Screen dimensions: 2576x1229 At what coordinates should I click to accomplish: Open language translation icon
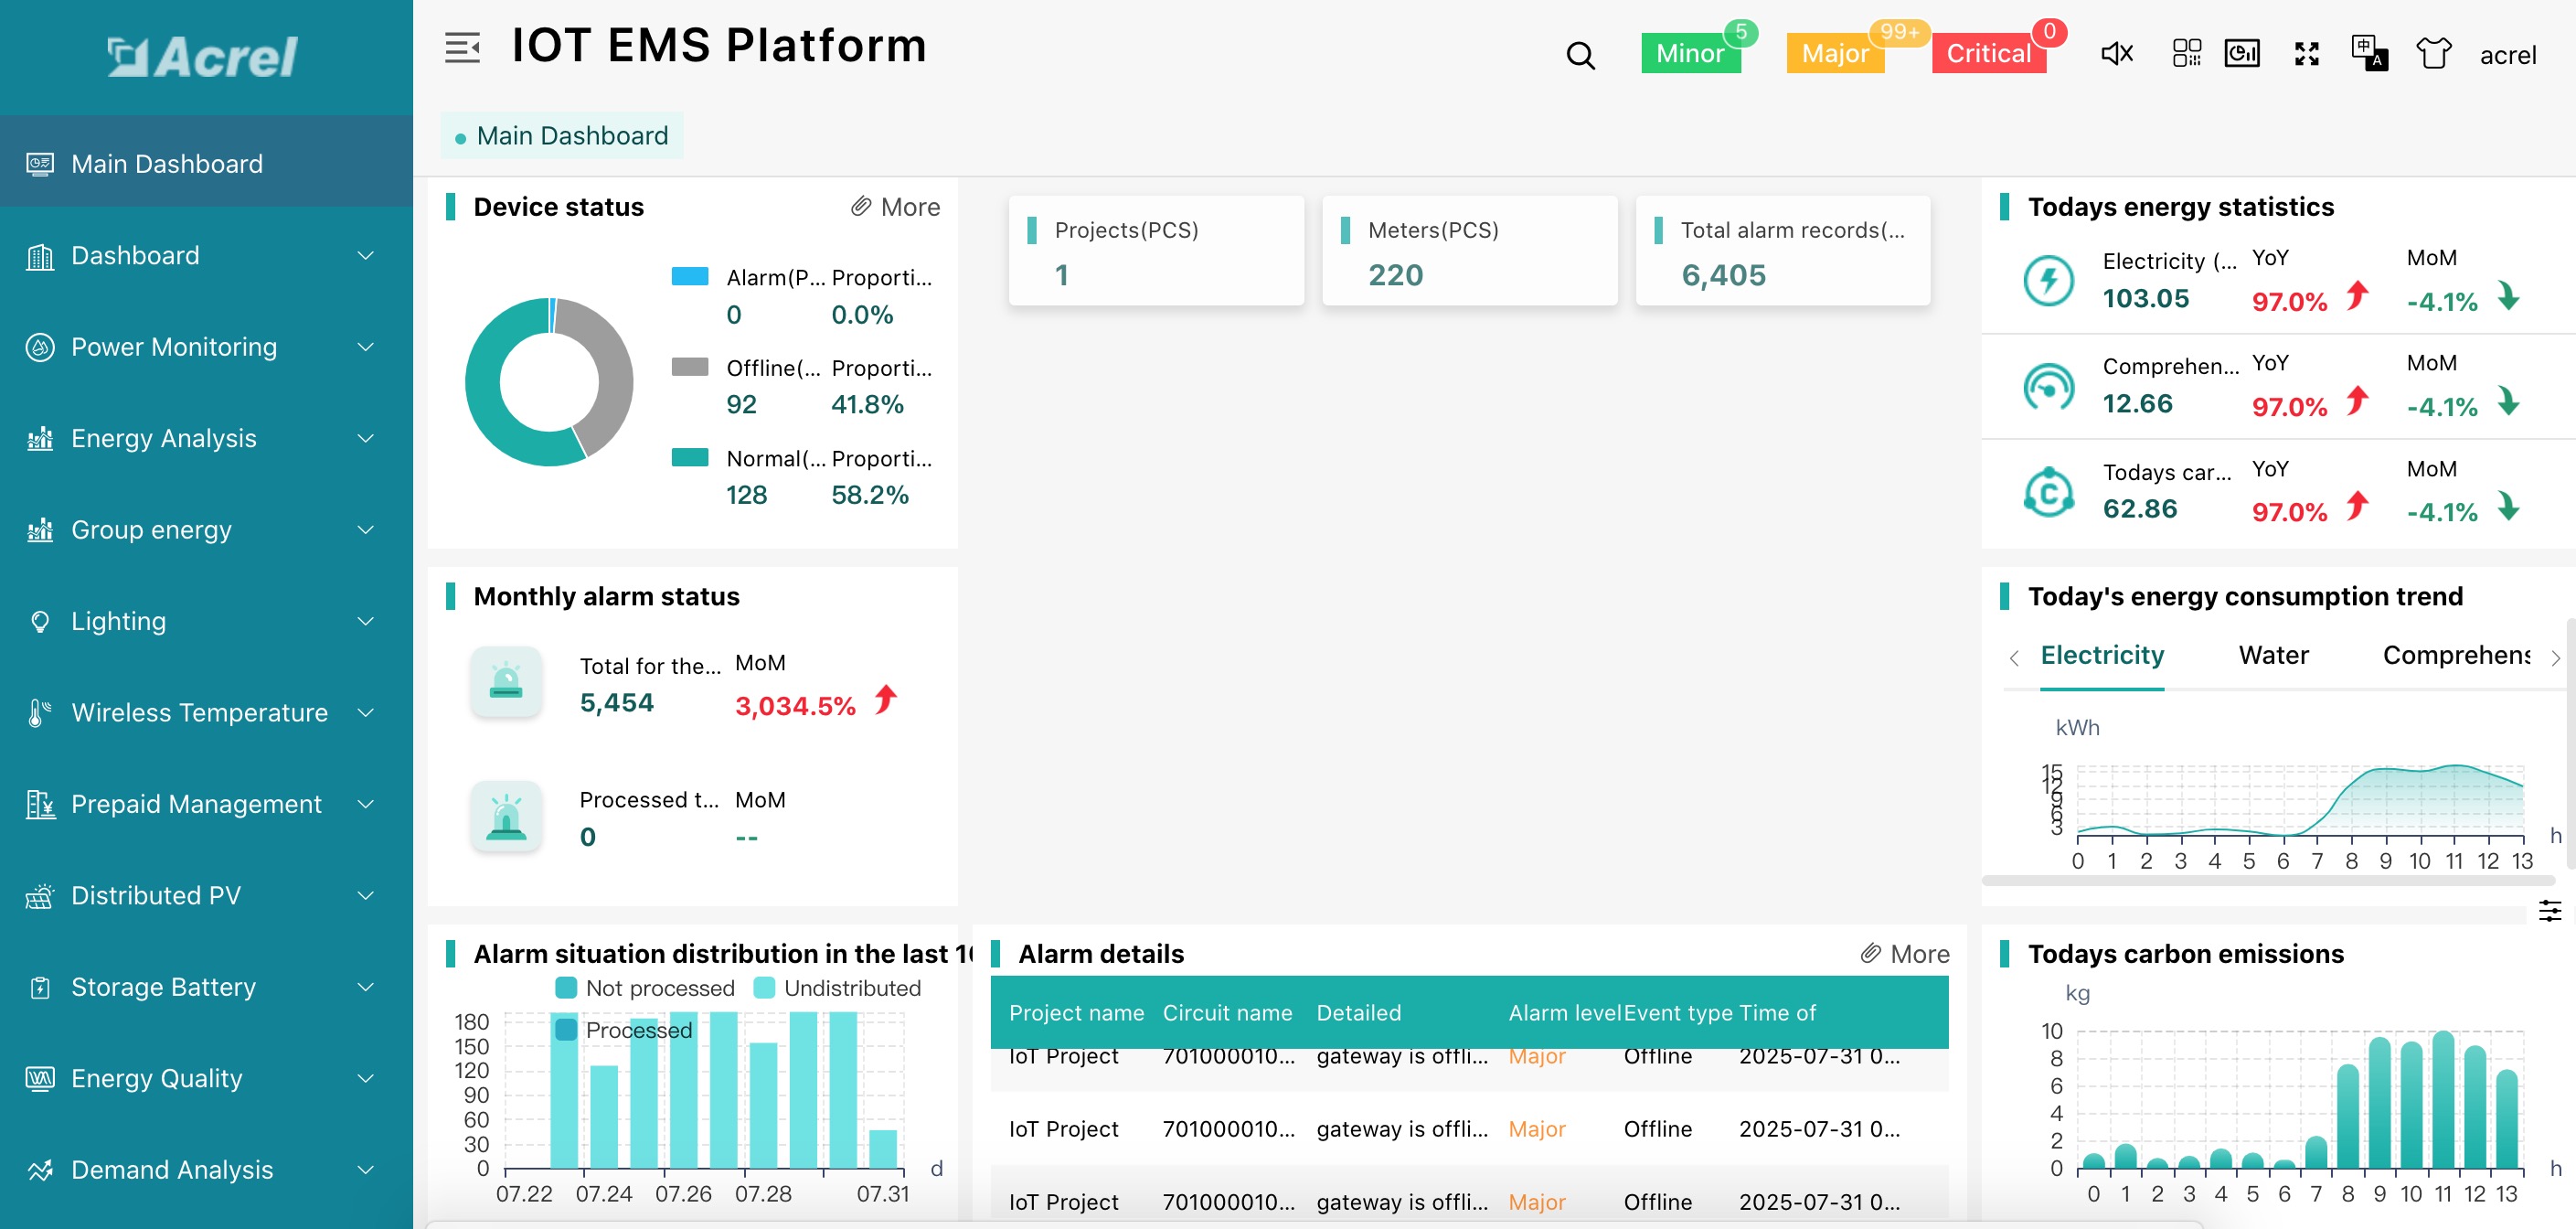2369,53
